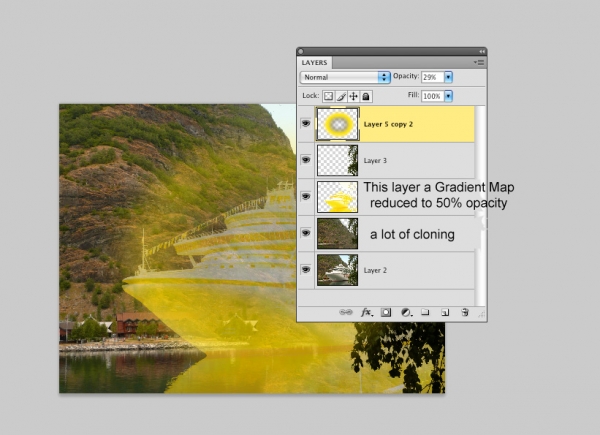Open the Fill slider arrow

coord(448,96)
